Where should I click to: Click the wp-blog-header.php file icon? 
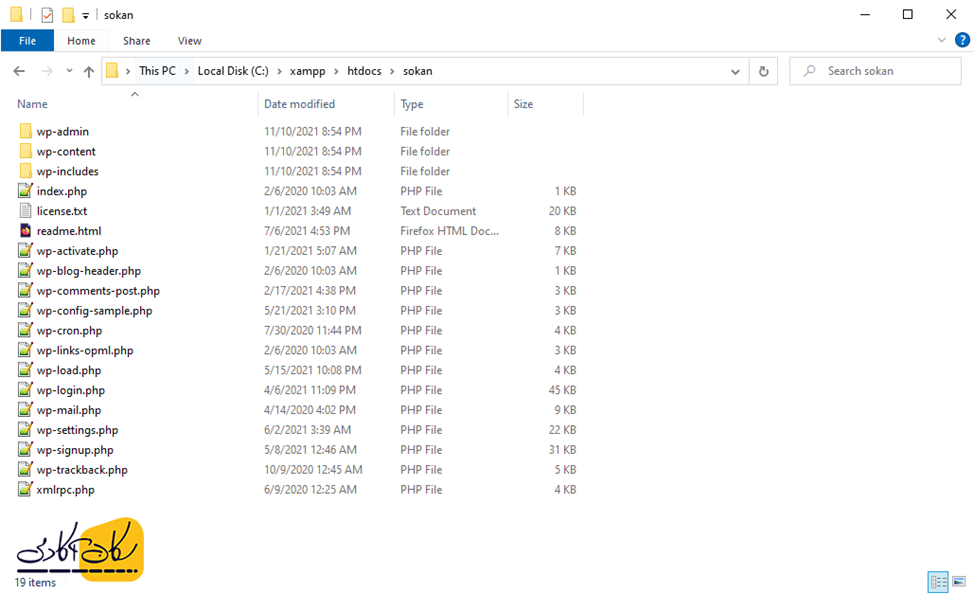point(25,270)
